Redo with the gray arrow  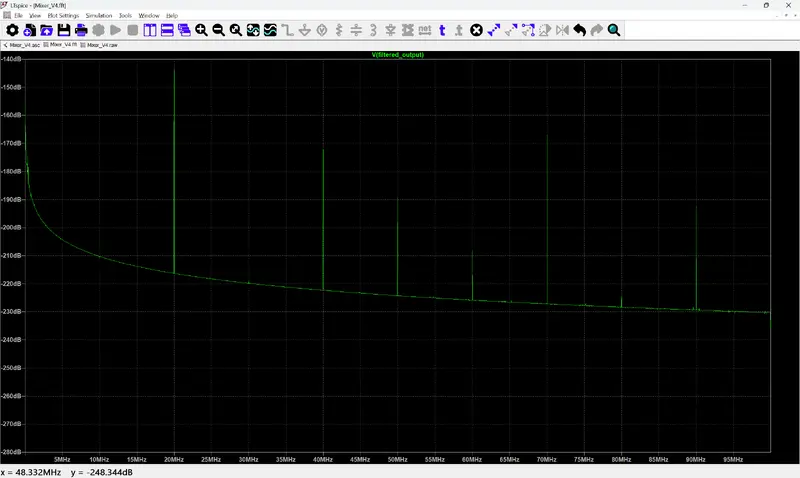(x=597, y=30)
